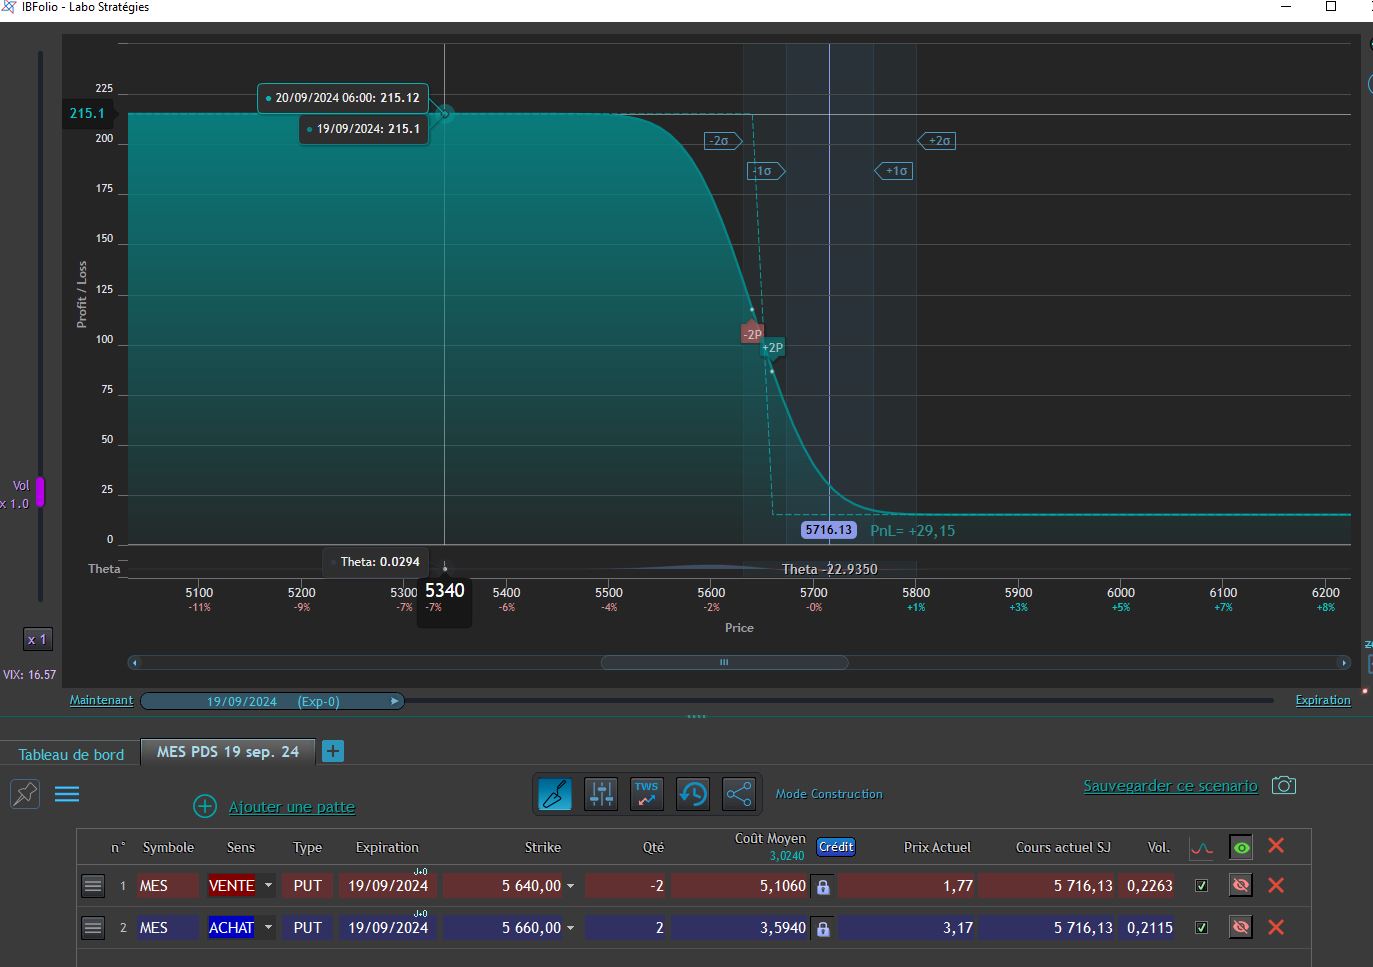Open the ACHAT direction dropdown
This screenshot has width=1373, height=967.
(268, 927)
